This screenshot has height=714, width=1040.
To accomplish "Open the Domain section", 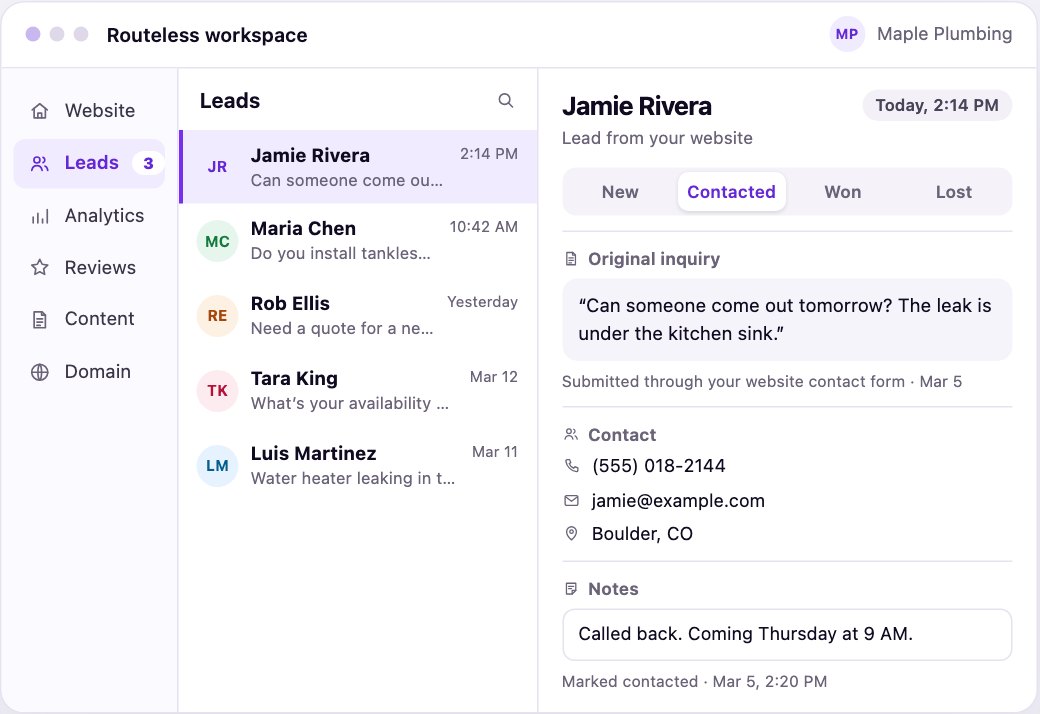I will click(89, 372).
